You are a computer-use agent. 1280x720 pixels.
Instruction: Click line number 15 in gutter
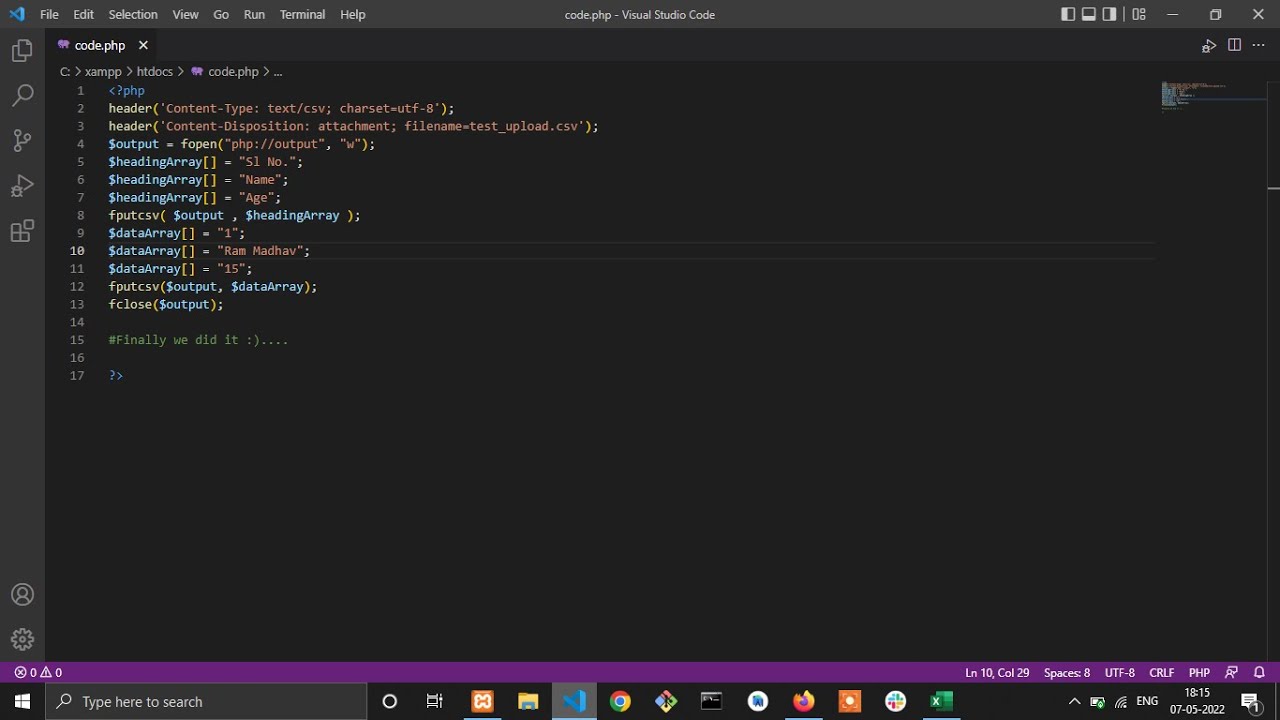(x=77, y=340)
